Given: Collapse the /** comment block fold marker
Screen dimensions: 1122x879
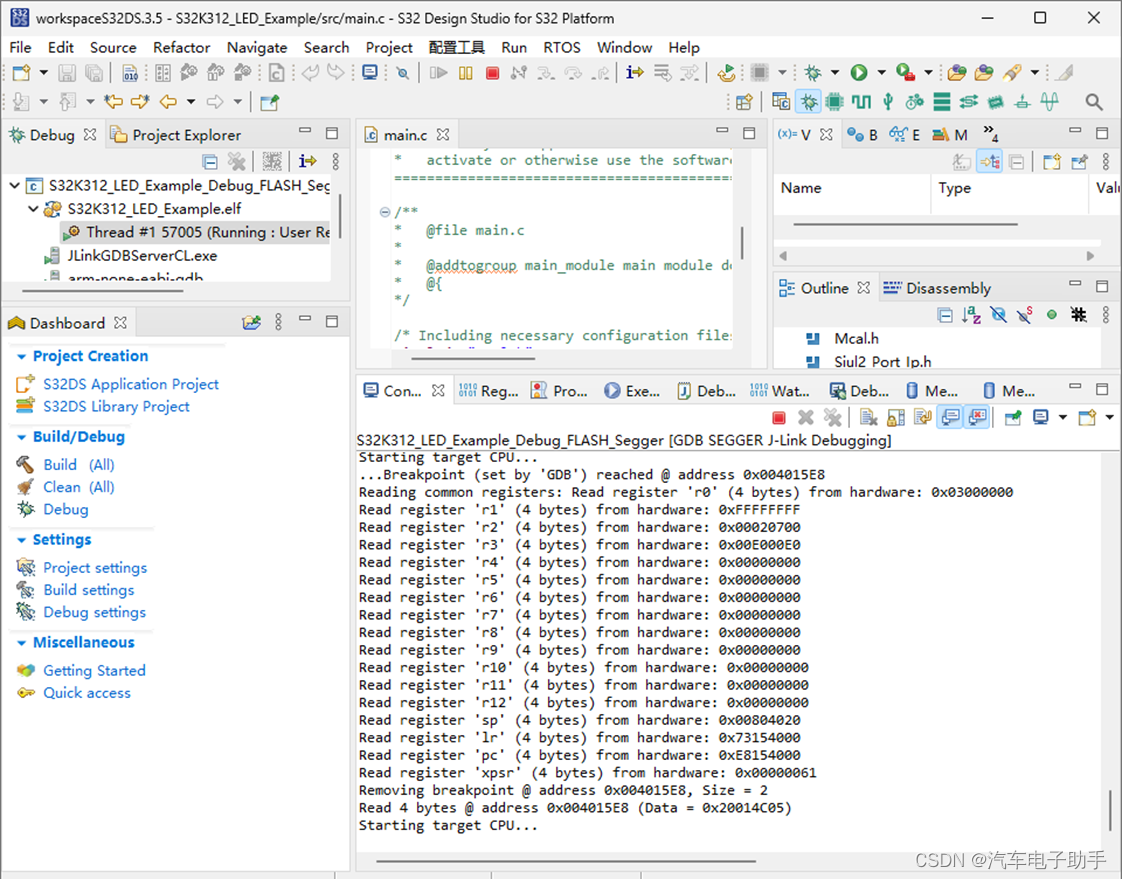Looking at the screenshot, I should (384, 212).
